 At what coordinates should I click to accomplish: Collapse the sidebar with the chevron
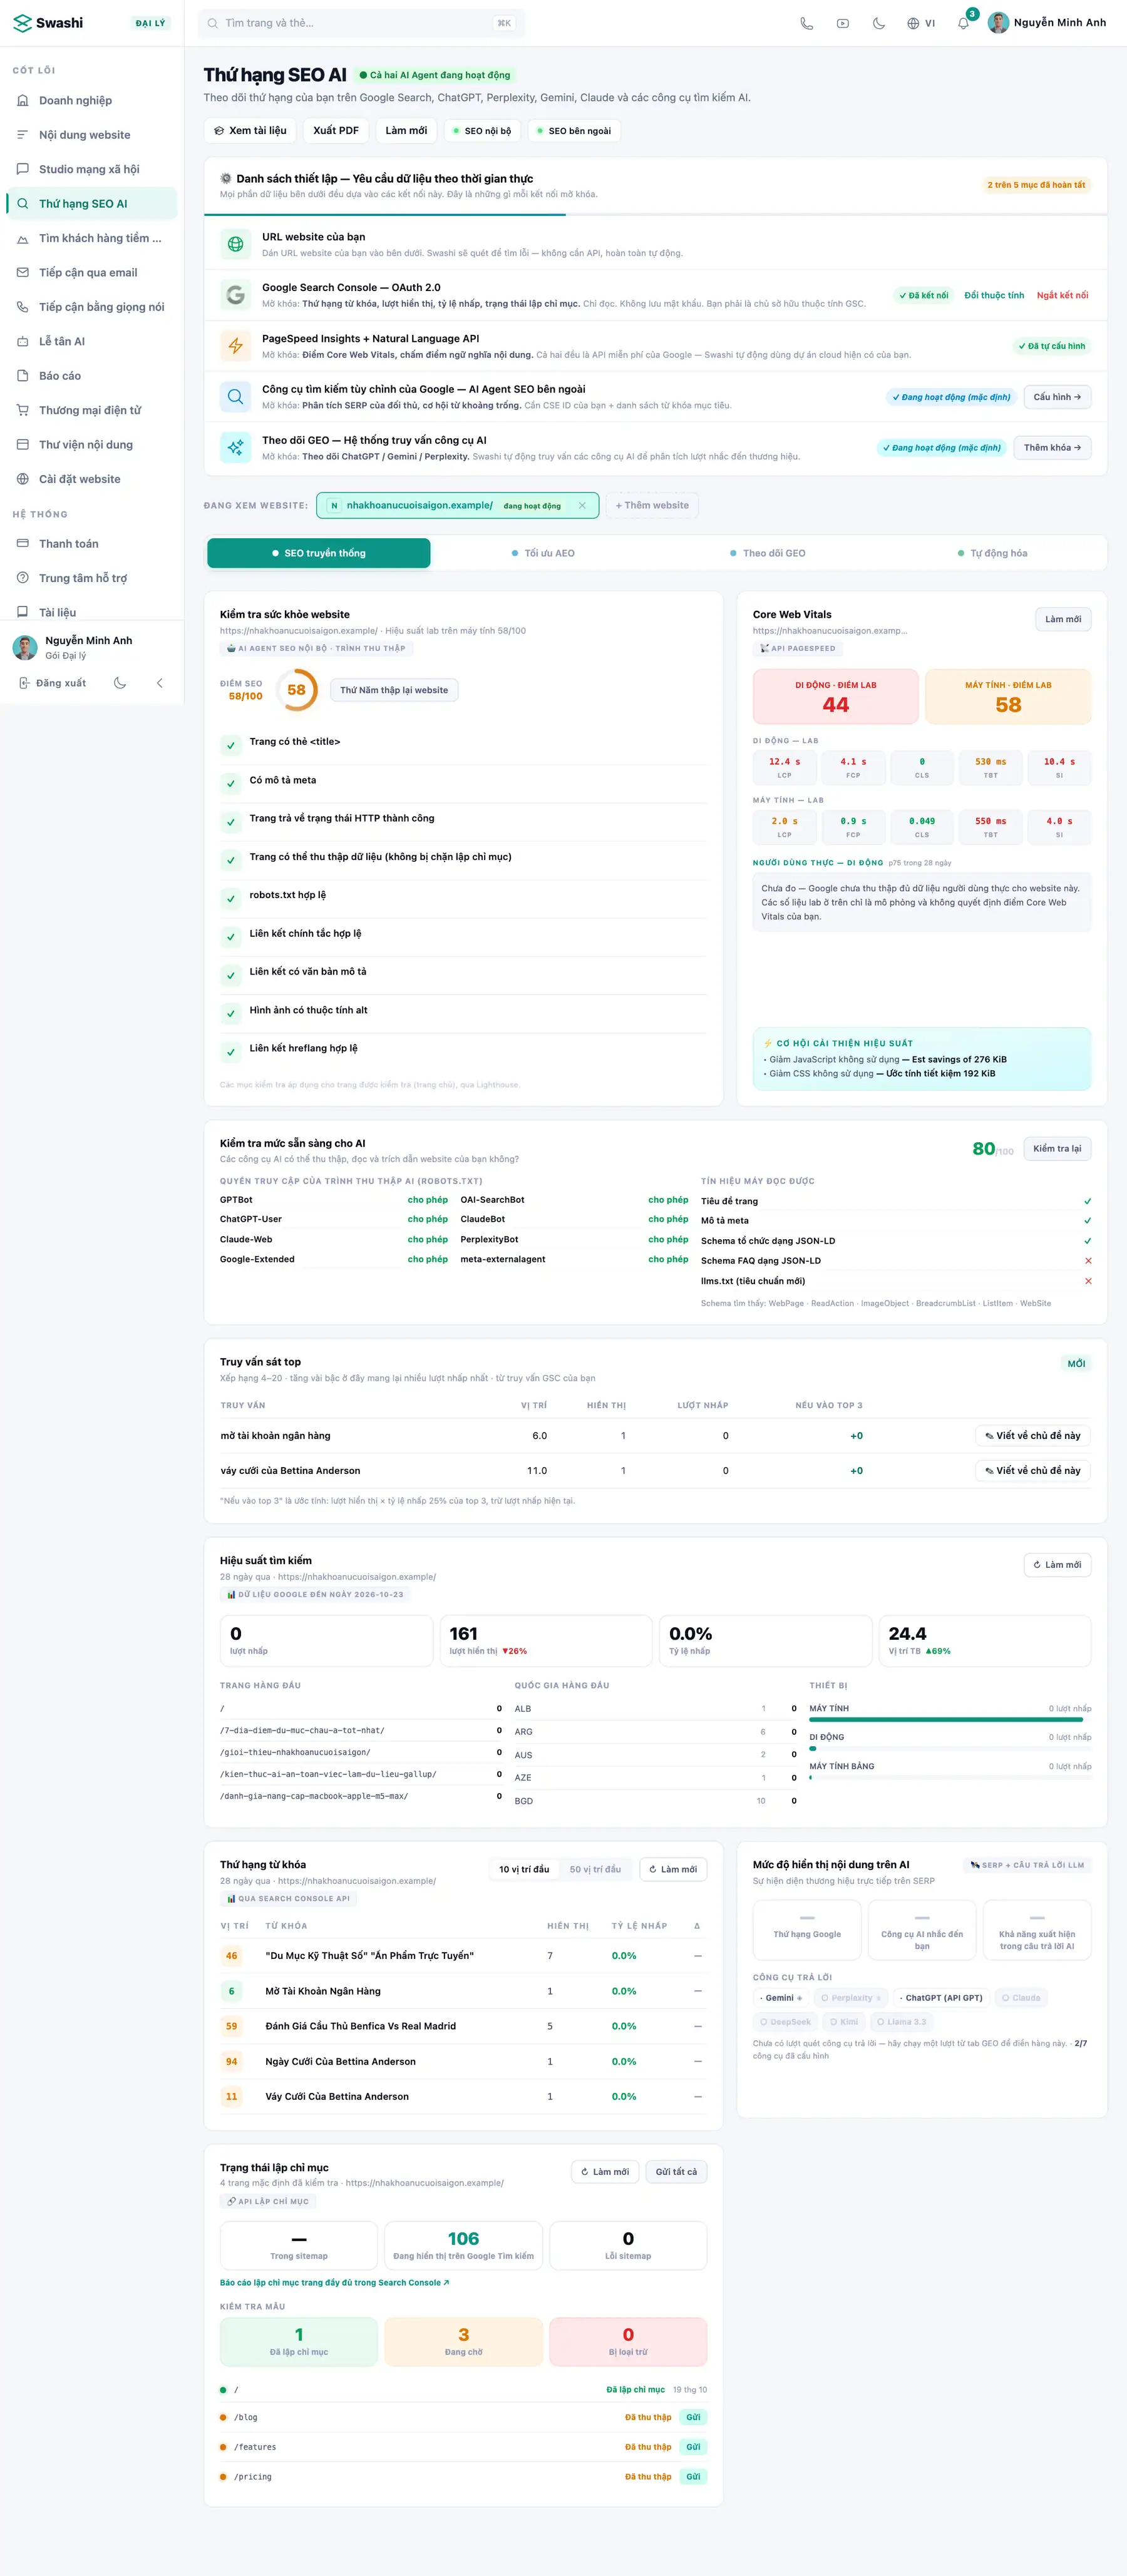[x=160, y=683]
